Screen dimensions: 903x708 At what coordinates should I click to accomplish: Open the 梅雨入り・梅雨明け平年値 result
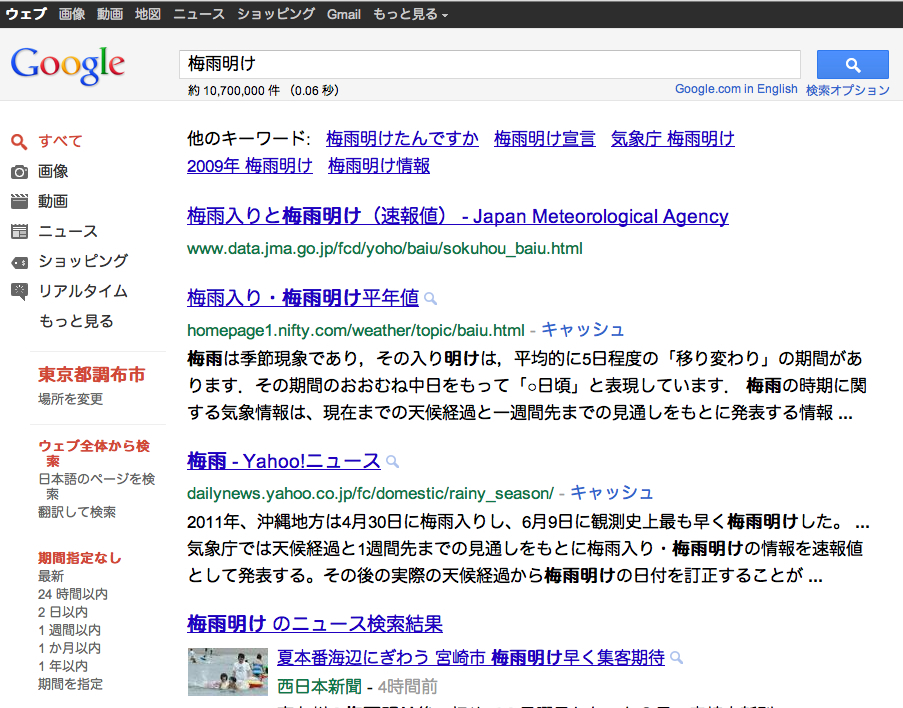tap(303, 298)
